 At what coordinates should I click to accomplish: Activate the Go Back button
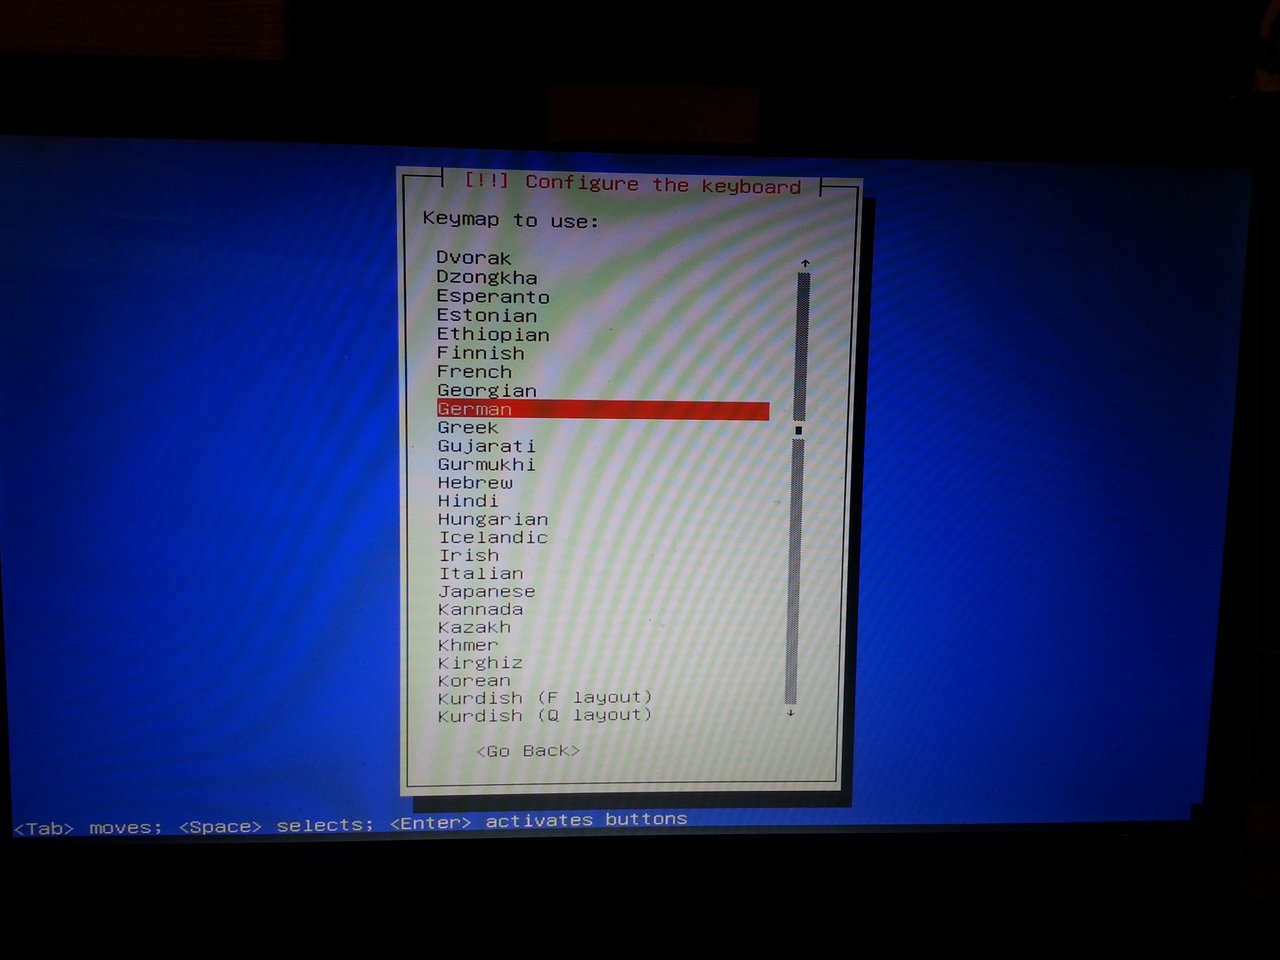528,751
